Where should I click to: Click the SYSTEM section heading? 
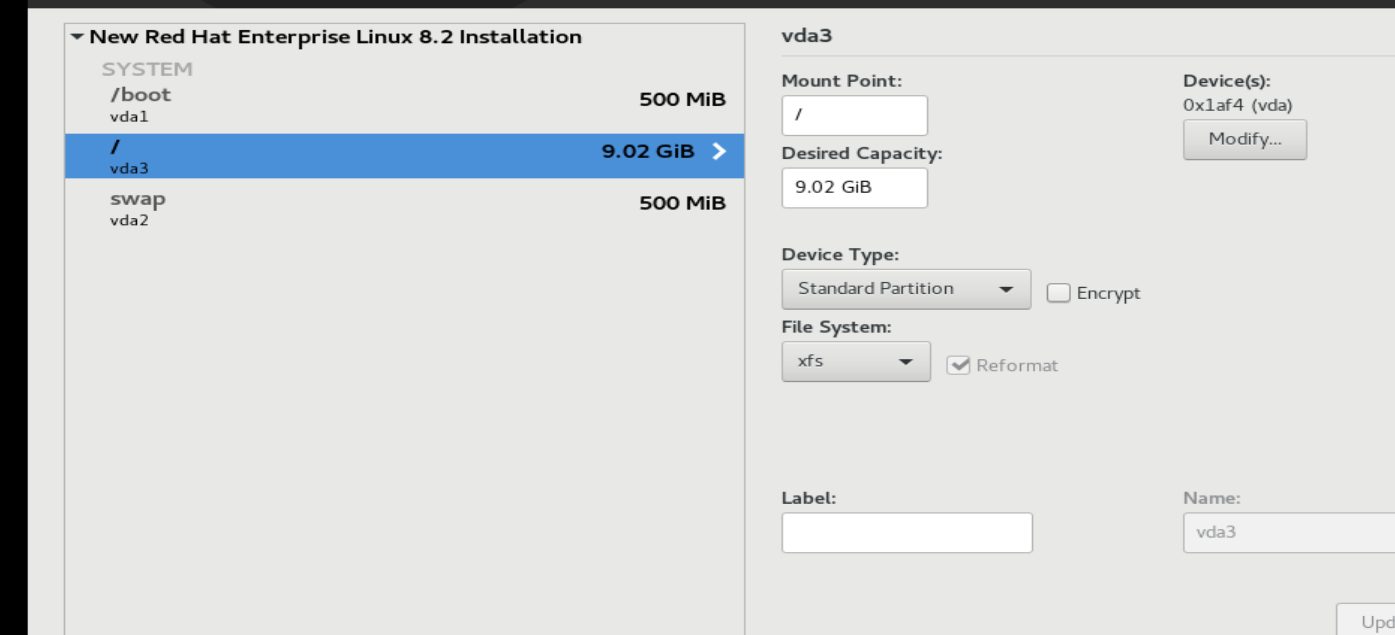pos(147,69)
